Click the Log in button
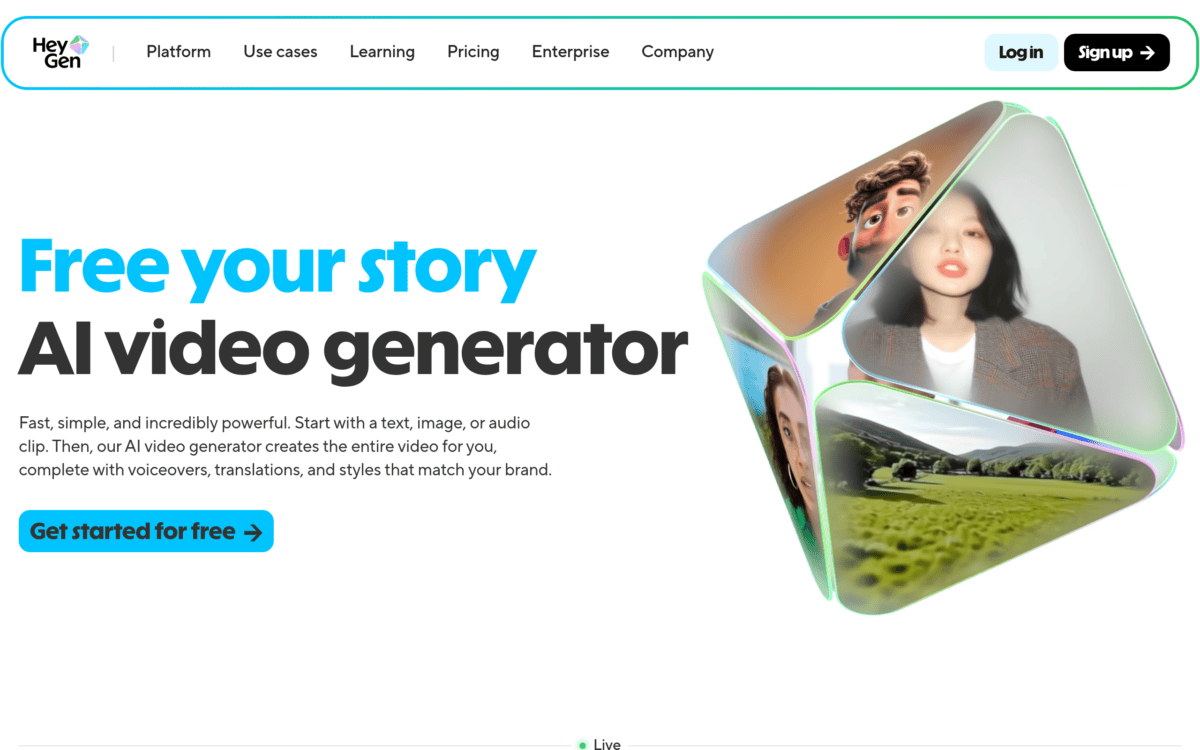1200x750 pixels. 1021,53
